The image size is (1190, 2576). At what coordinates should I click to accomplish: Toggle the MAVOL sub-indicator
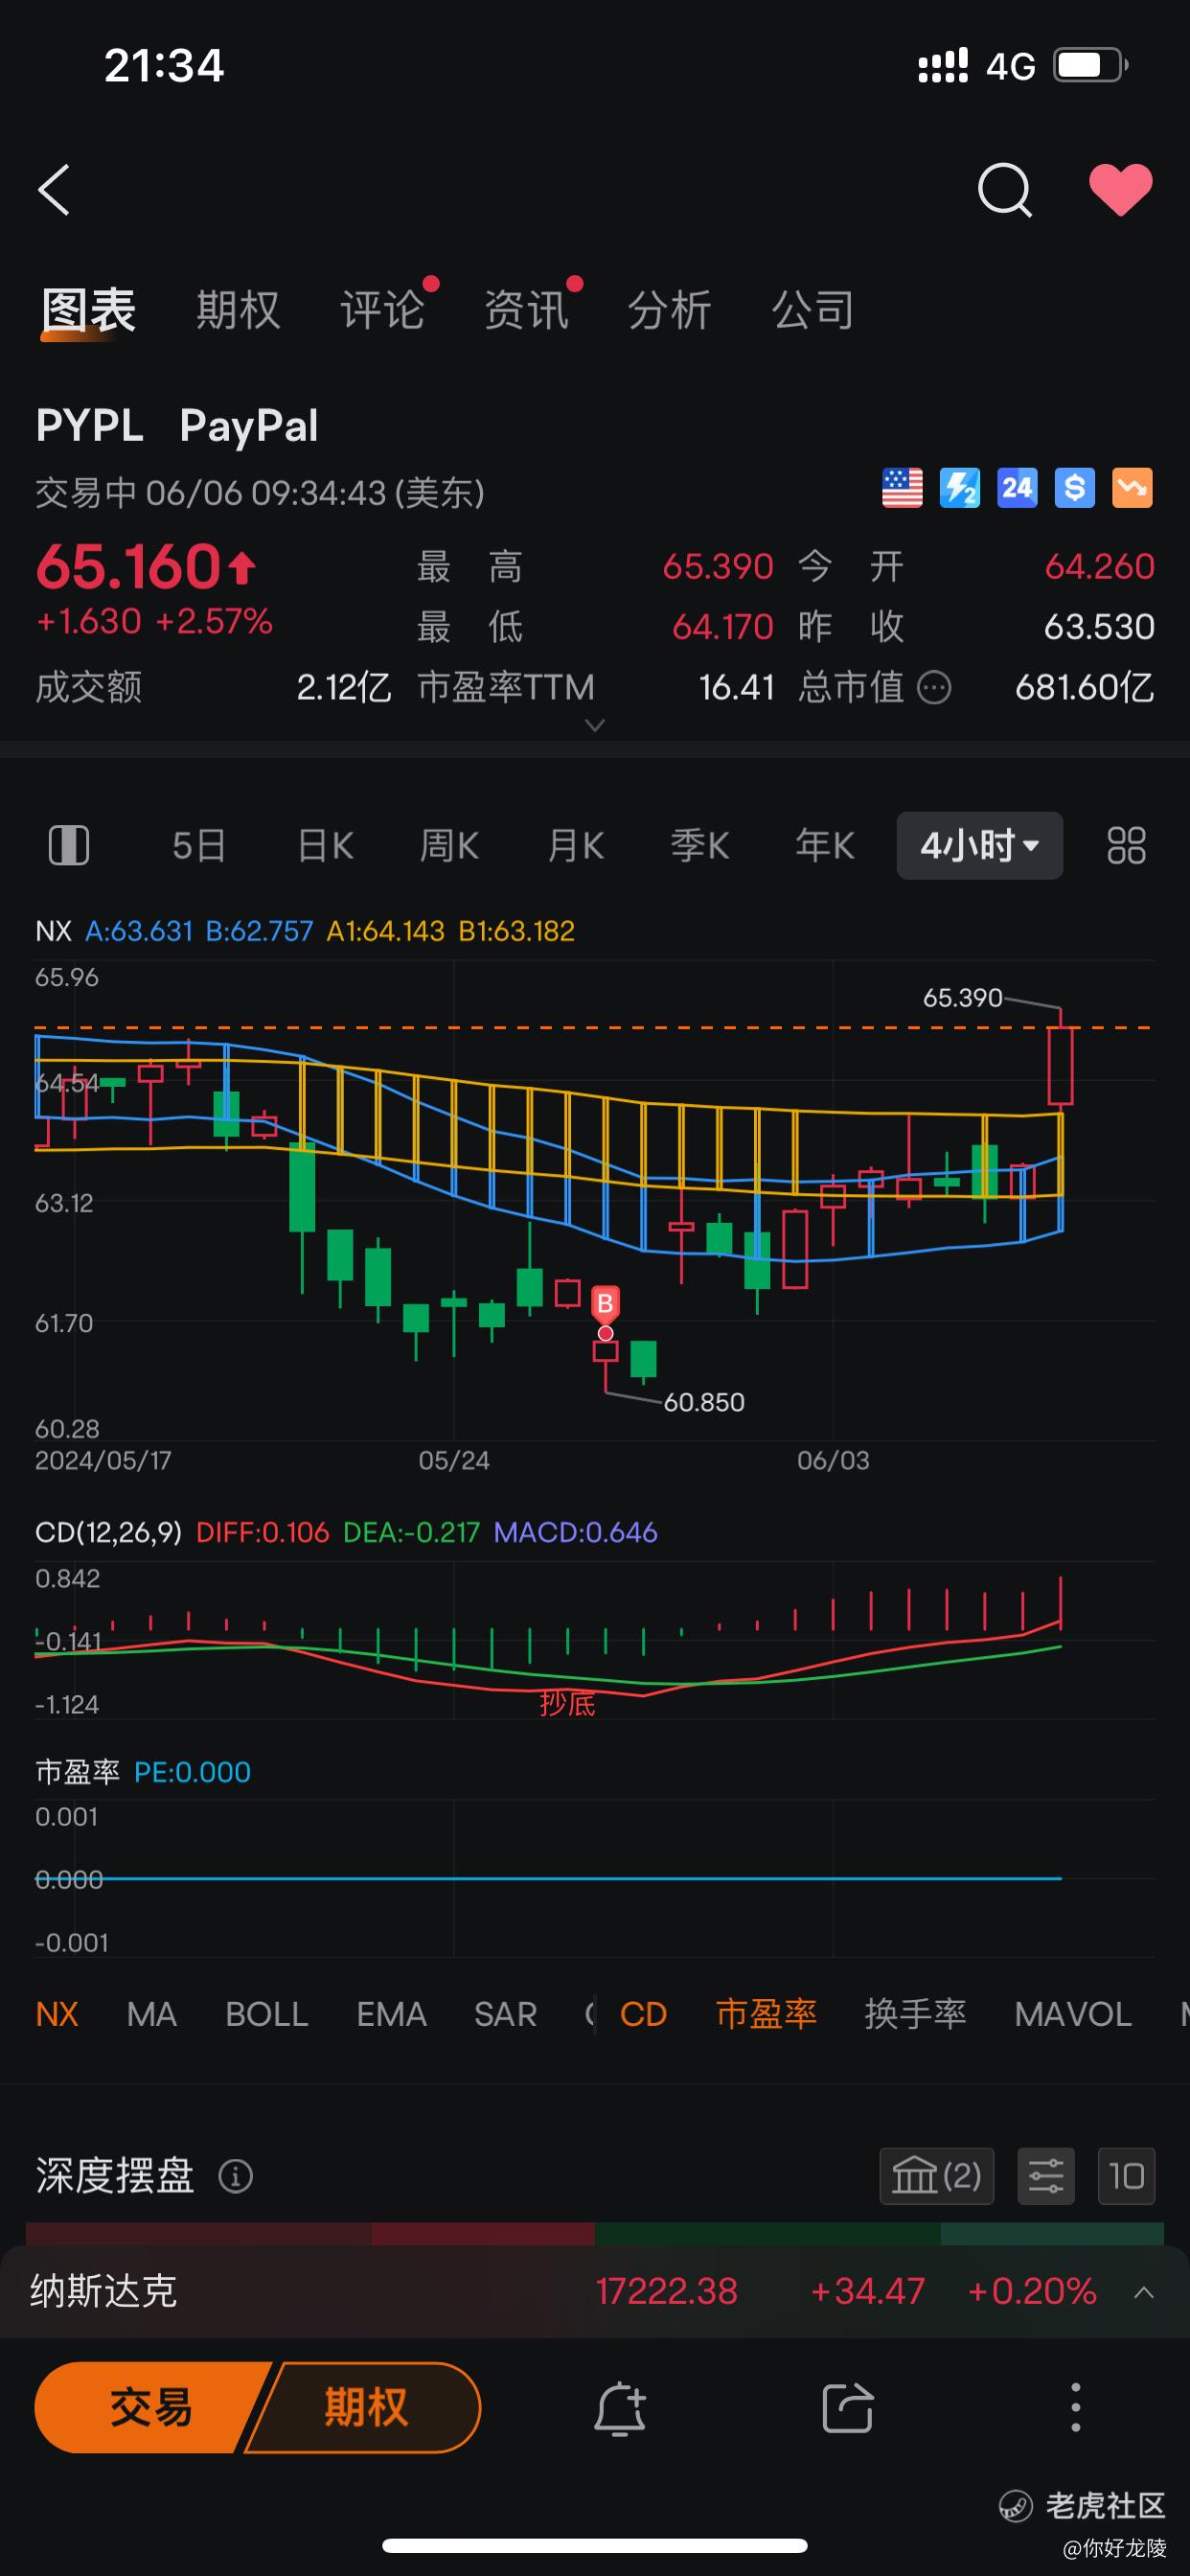(1073, 2014)
